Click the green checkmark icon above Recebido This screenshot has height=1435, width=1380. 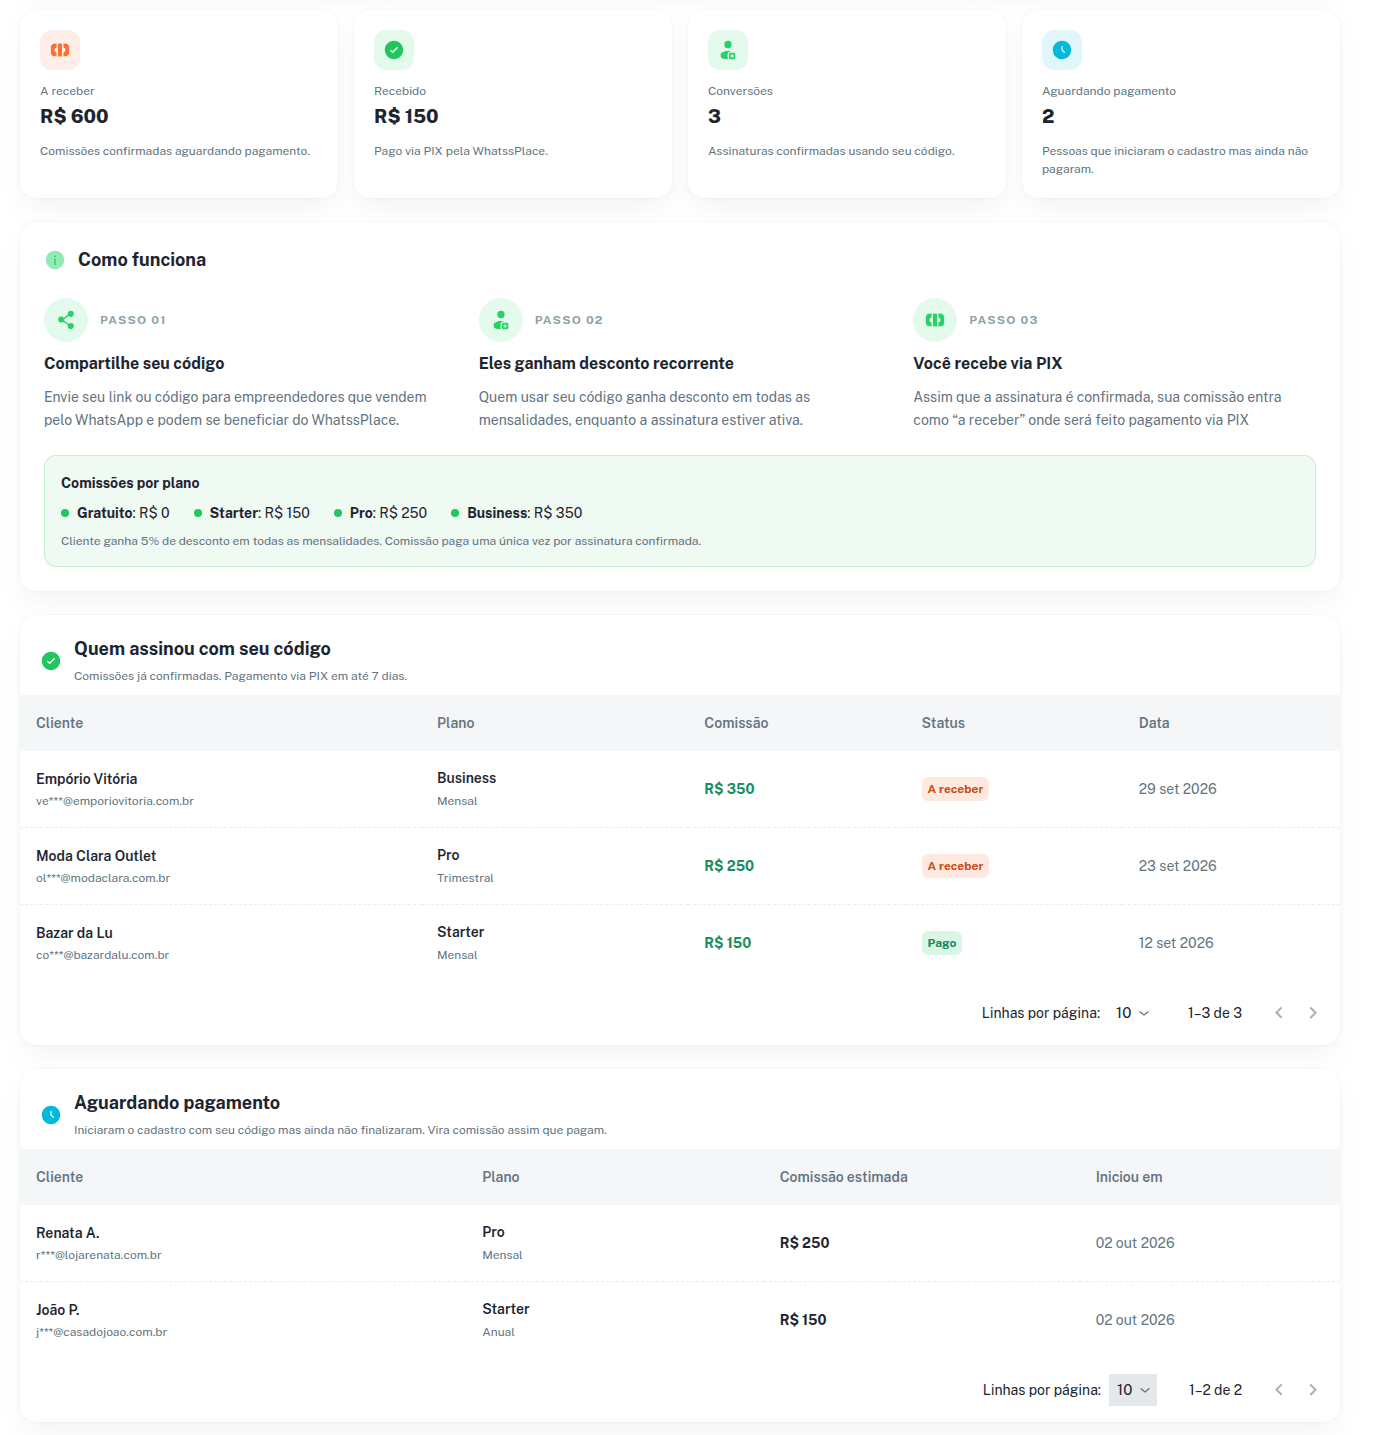tap(394, 50)
